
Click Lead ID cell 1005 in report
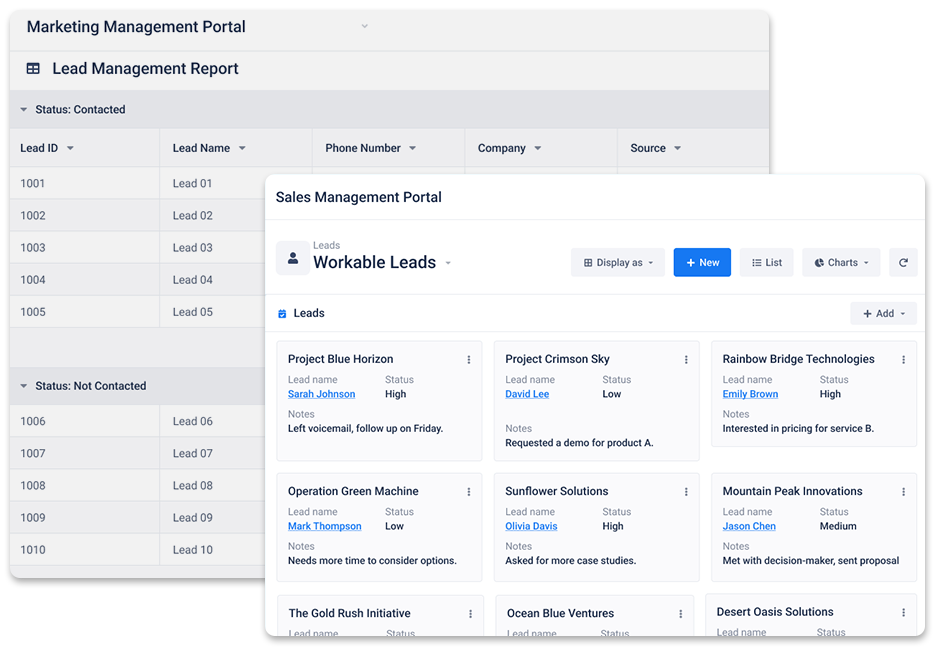[85, 312]
